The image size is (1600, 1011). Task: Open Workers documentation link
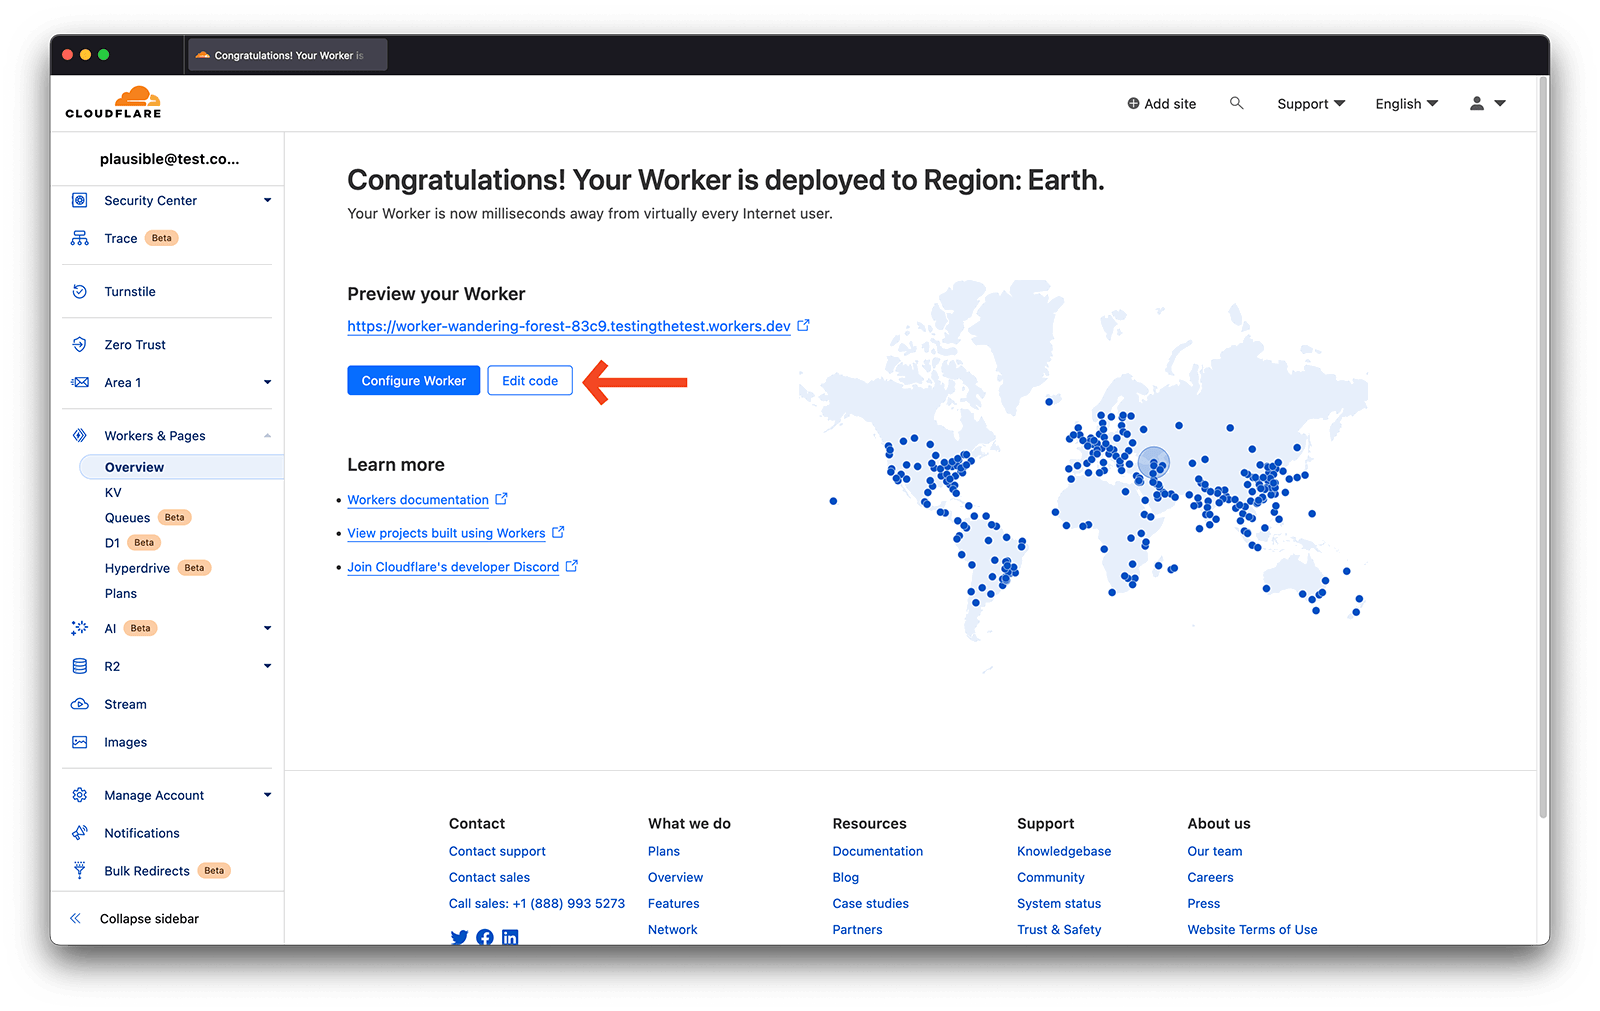point(418,500)
